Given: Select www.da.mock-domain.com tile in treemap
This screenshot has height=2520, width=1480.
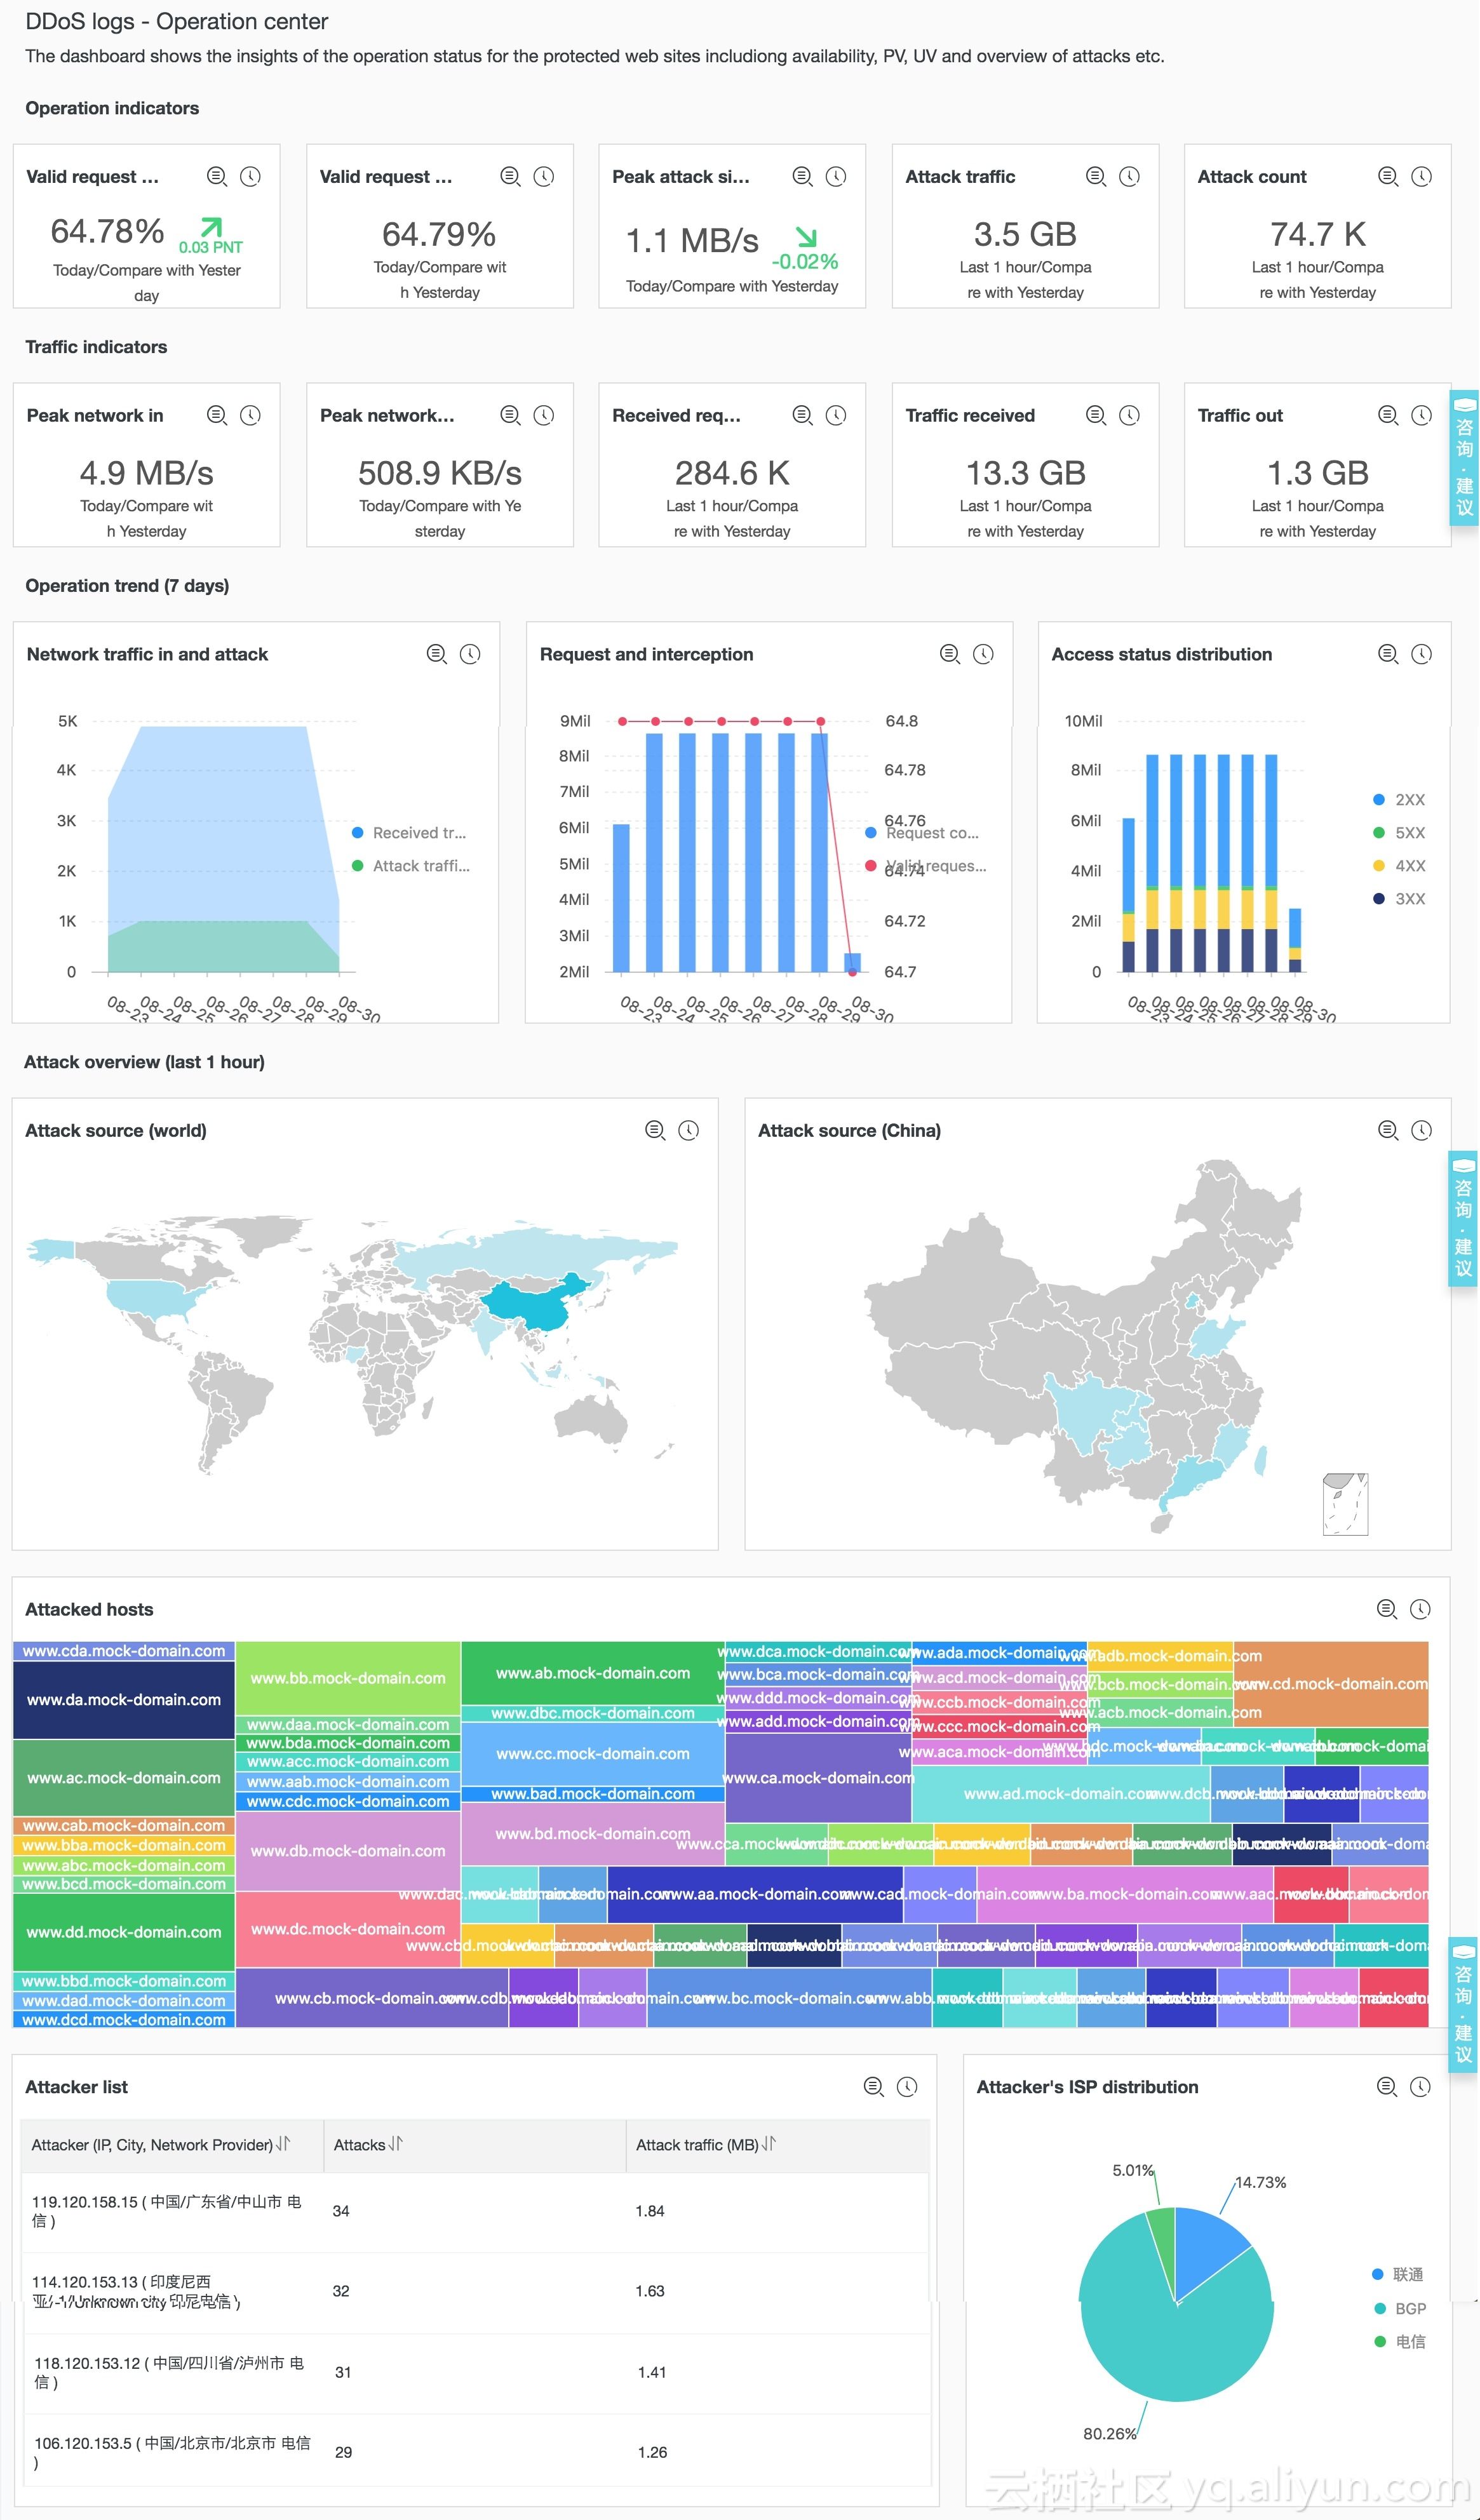Looking at the screenshot, I should (124, 1700).
